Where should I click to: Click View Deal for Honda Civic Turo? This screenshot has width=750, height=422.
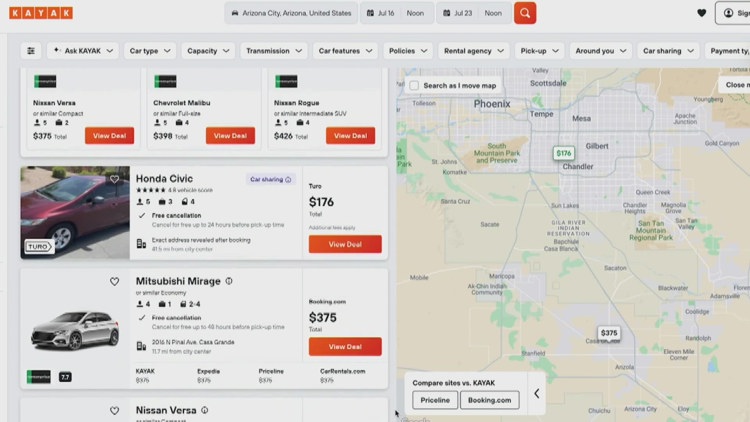point(345,244)
